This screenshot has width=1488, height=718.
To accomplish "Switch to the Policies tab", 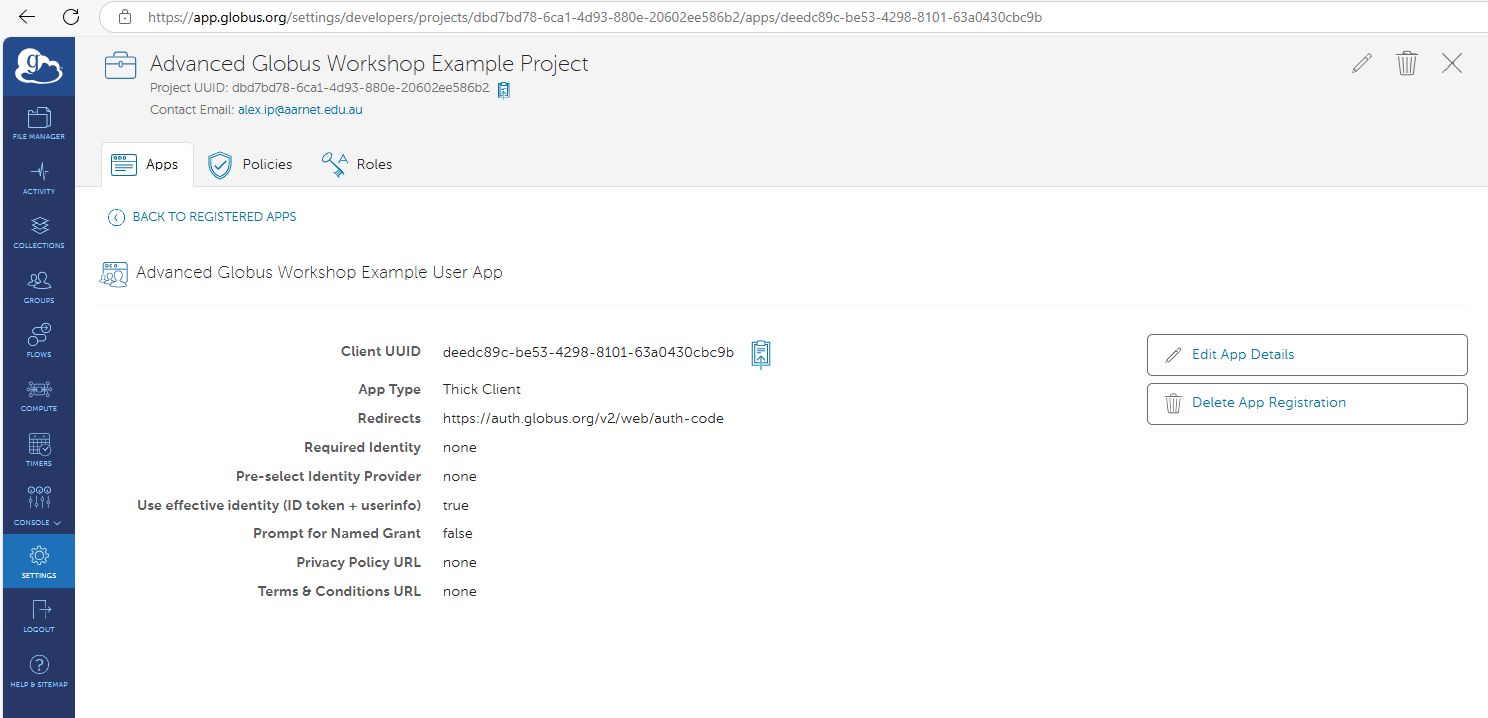I will 250,165.
